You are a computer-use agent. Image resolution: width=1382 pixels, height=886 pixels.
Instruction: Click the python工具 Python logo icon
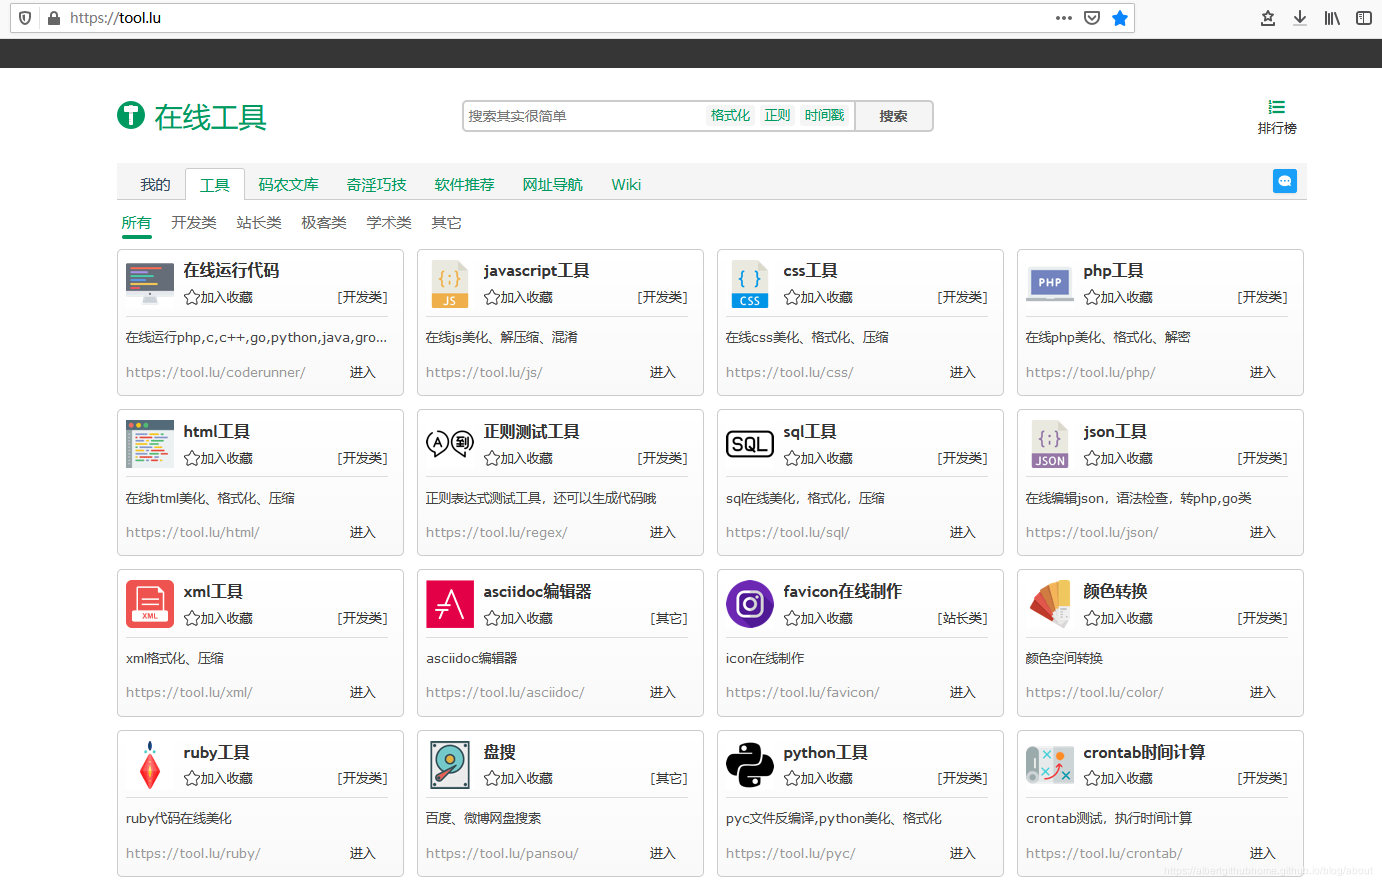tap(750, 765)
